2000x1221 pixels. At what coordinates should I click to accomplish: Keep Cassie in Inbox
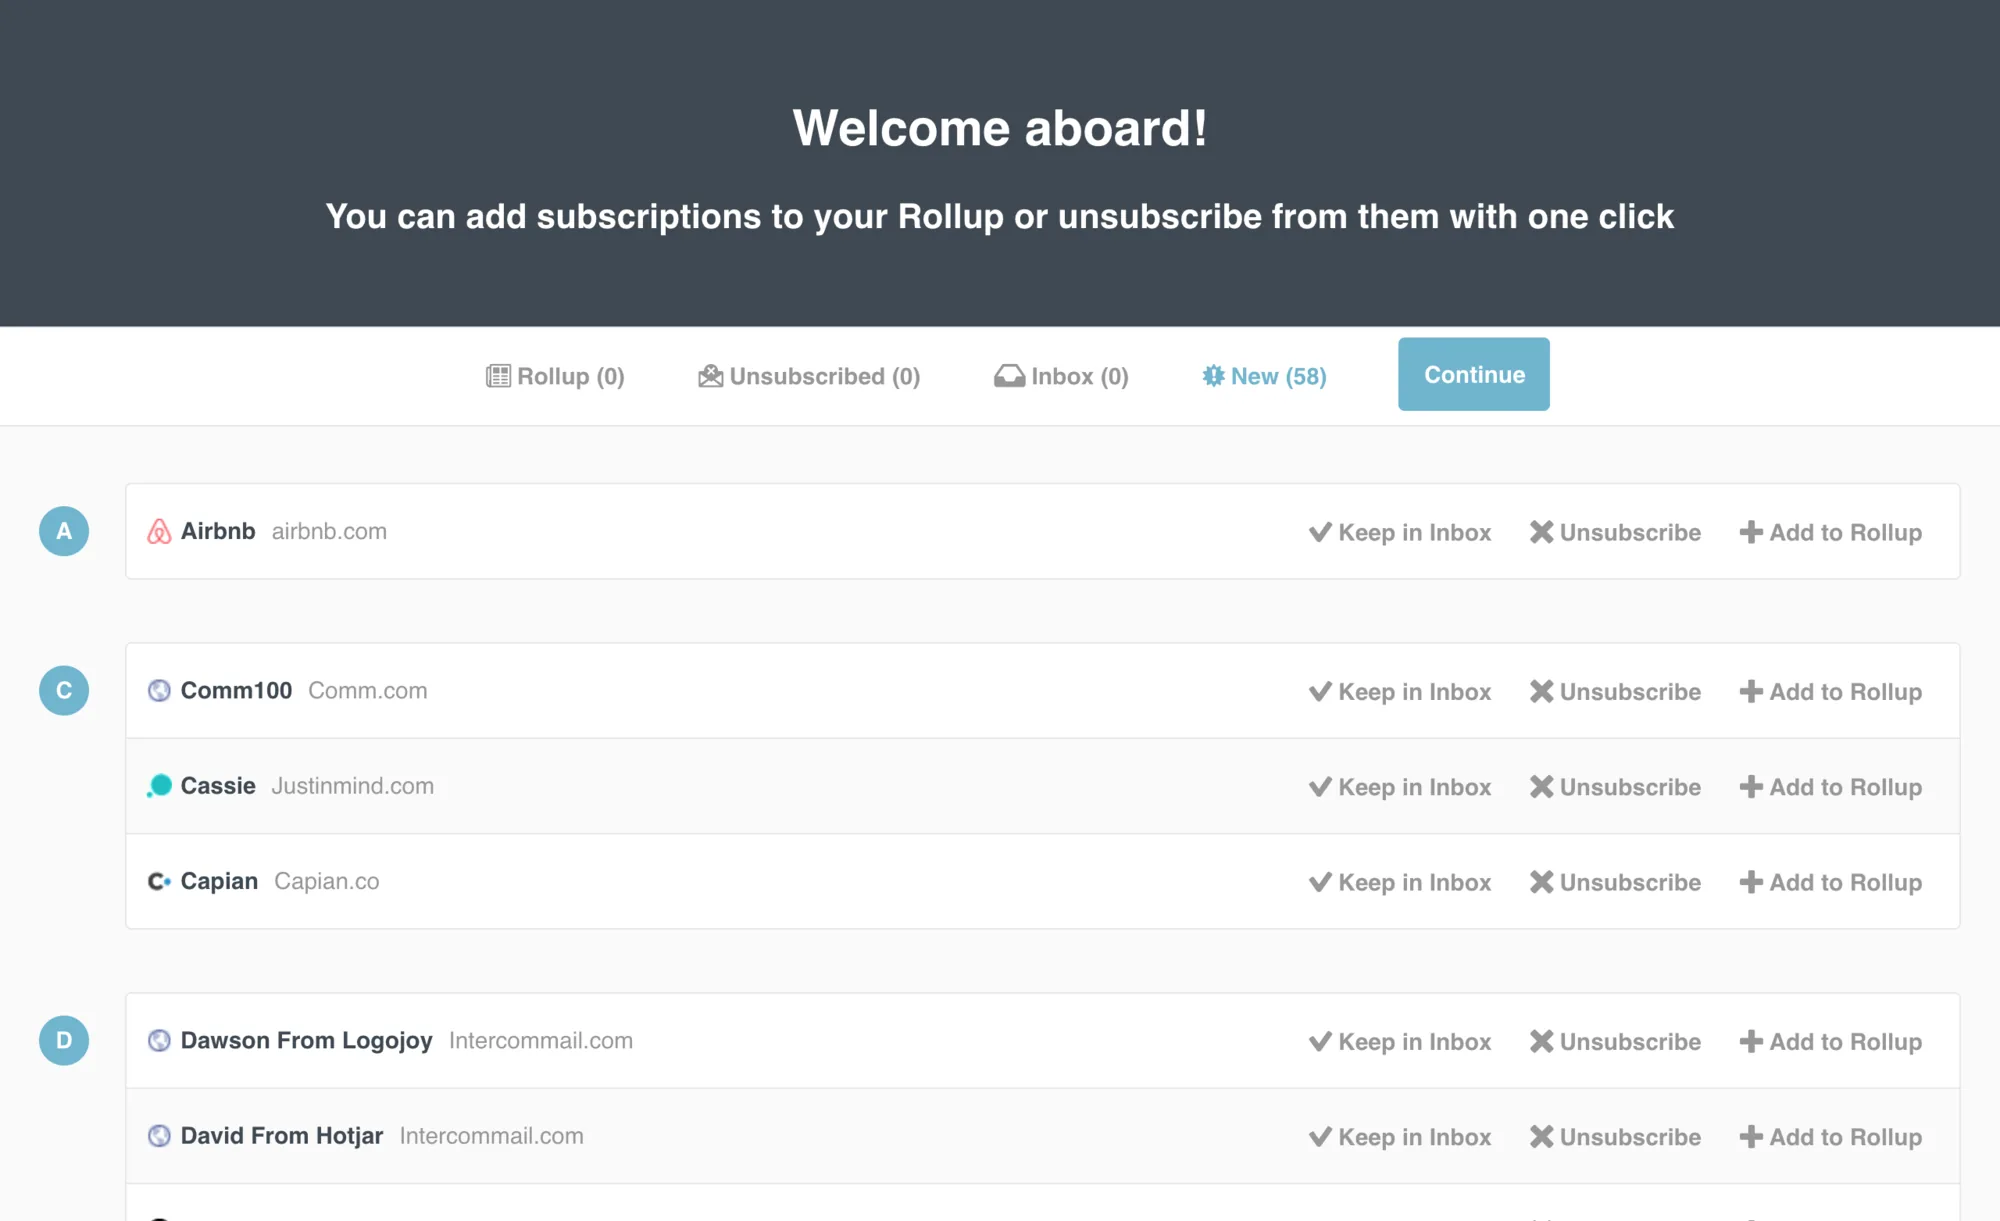[1400, 787]
